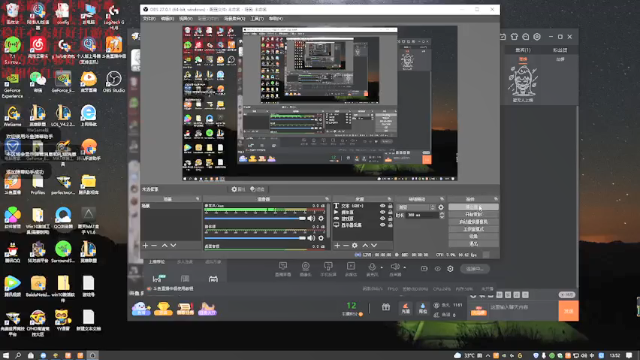Open the File menu in OBS

pos(149,19)
